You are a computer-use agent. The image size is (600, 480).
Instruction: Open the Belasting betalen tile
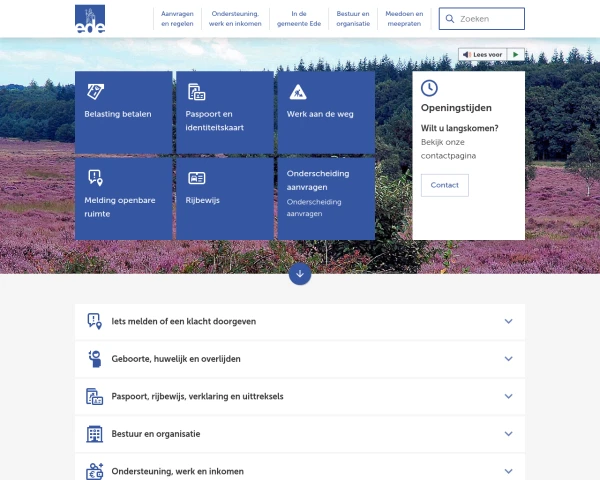124,112
